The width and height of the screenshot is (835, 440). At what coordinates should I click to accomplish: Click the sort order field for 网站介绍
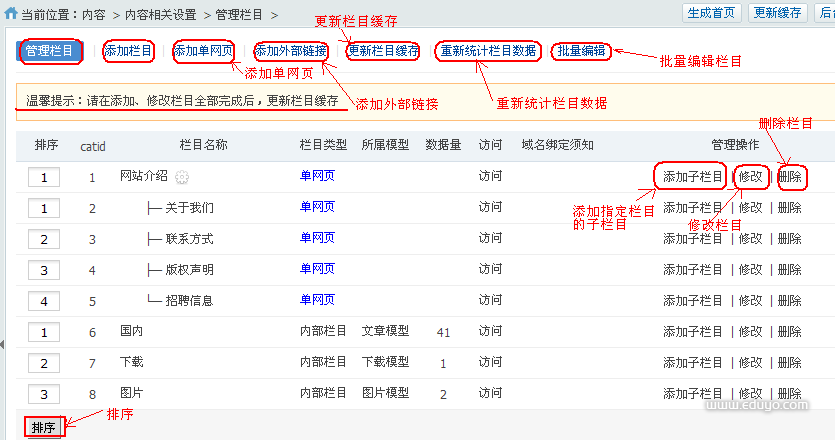[44, 177]
